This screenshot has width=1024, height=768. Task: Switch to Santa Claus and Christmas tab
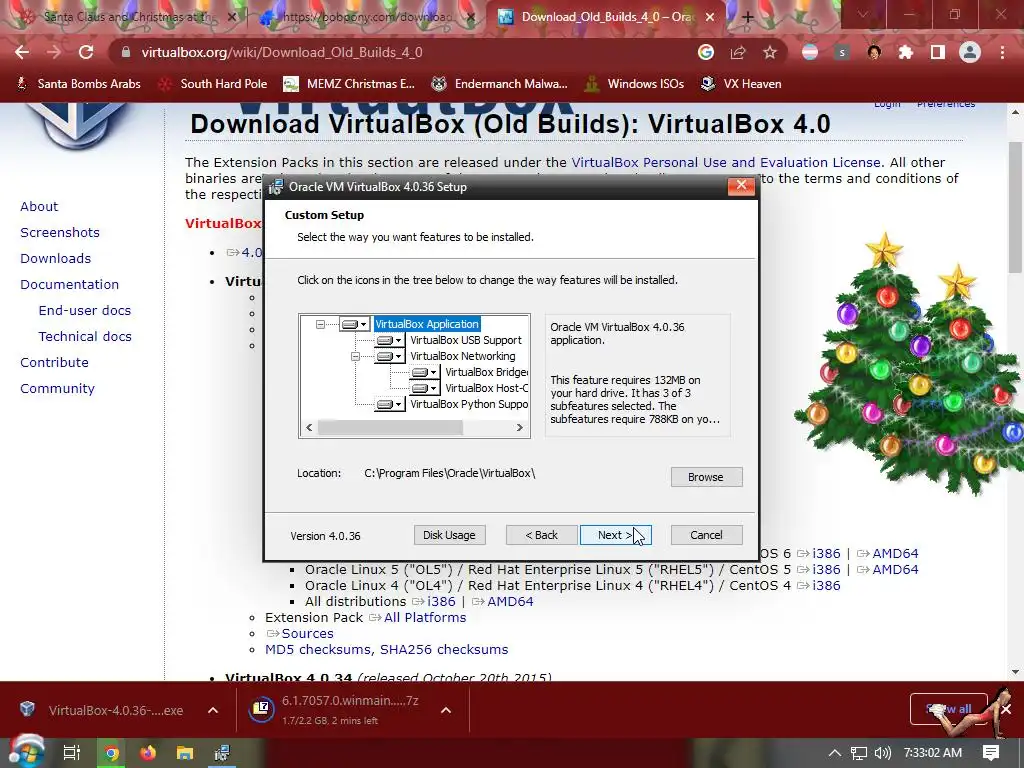[x=128, y=17]
